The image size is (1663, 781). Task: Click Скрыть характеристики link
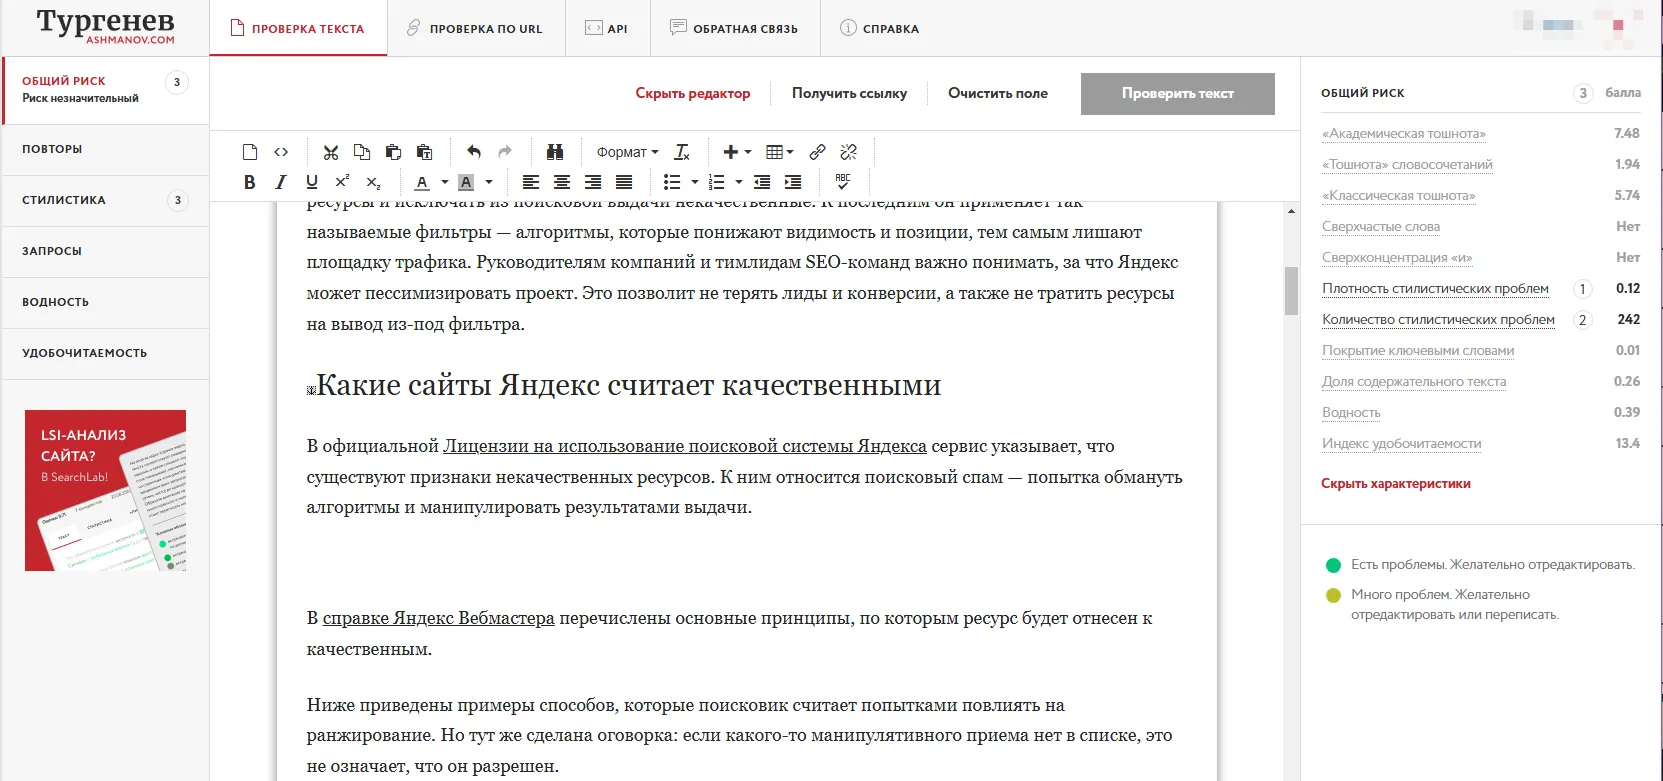tap(1396, 483)
